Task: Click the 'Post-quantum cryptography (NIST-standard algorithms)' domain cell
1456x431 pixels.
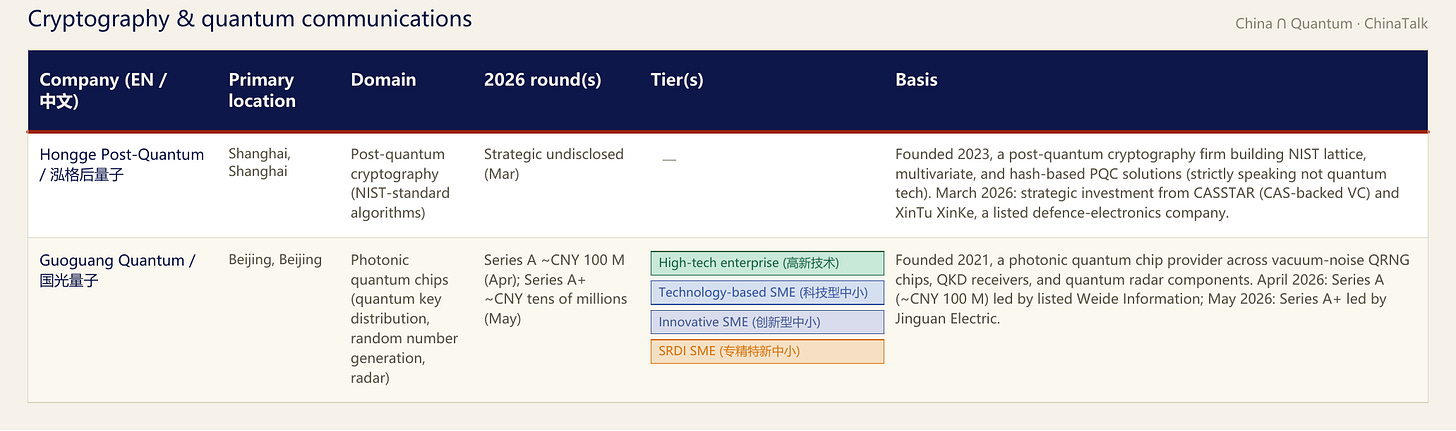Action: click(x=400, y=183)
